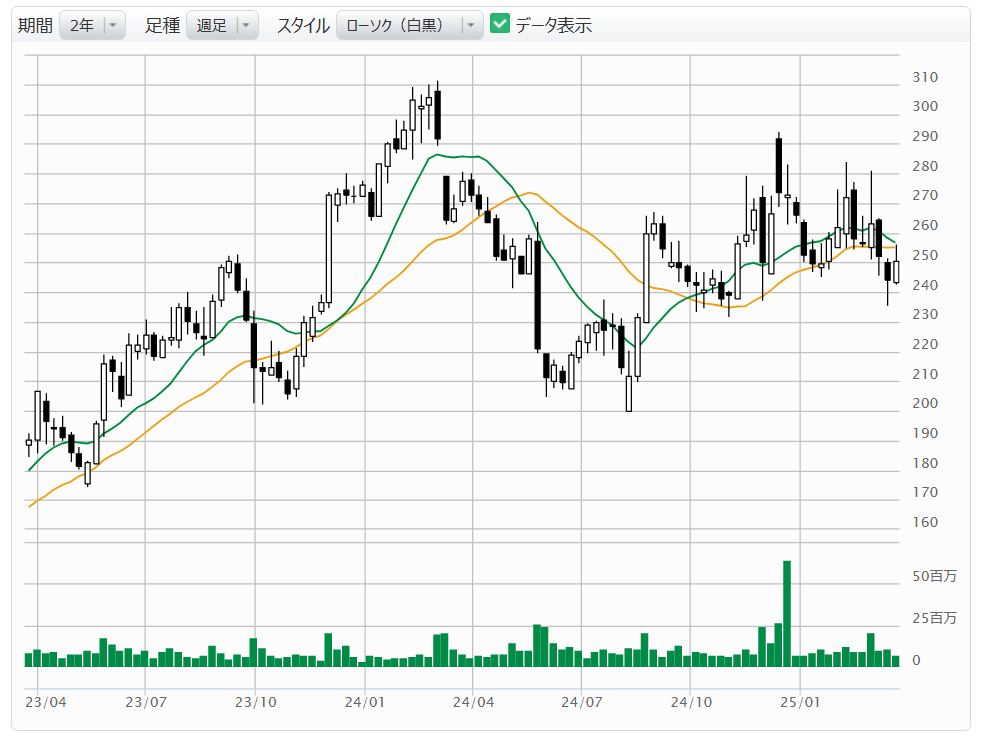
Task: Click the スタイル label
Action: 303,25
